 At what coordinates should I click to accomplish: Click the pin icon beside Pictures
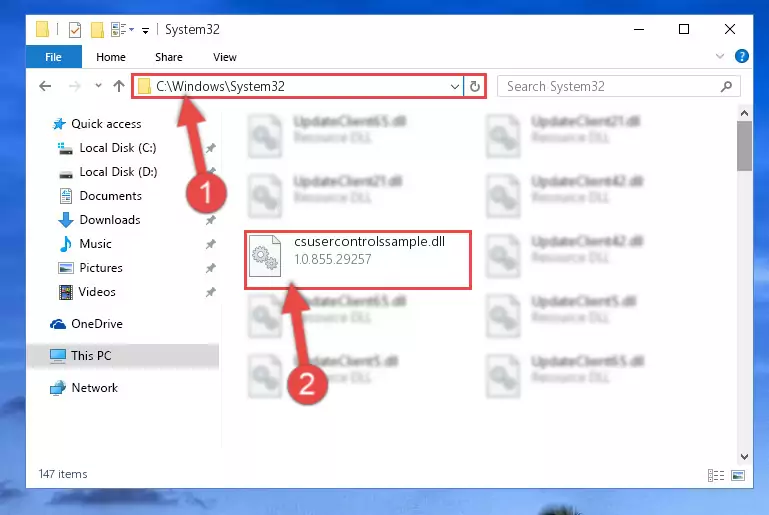[x=210, y=268]
